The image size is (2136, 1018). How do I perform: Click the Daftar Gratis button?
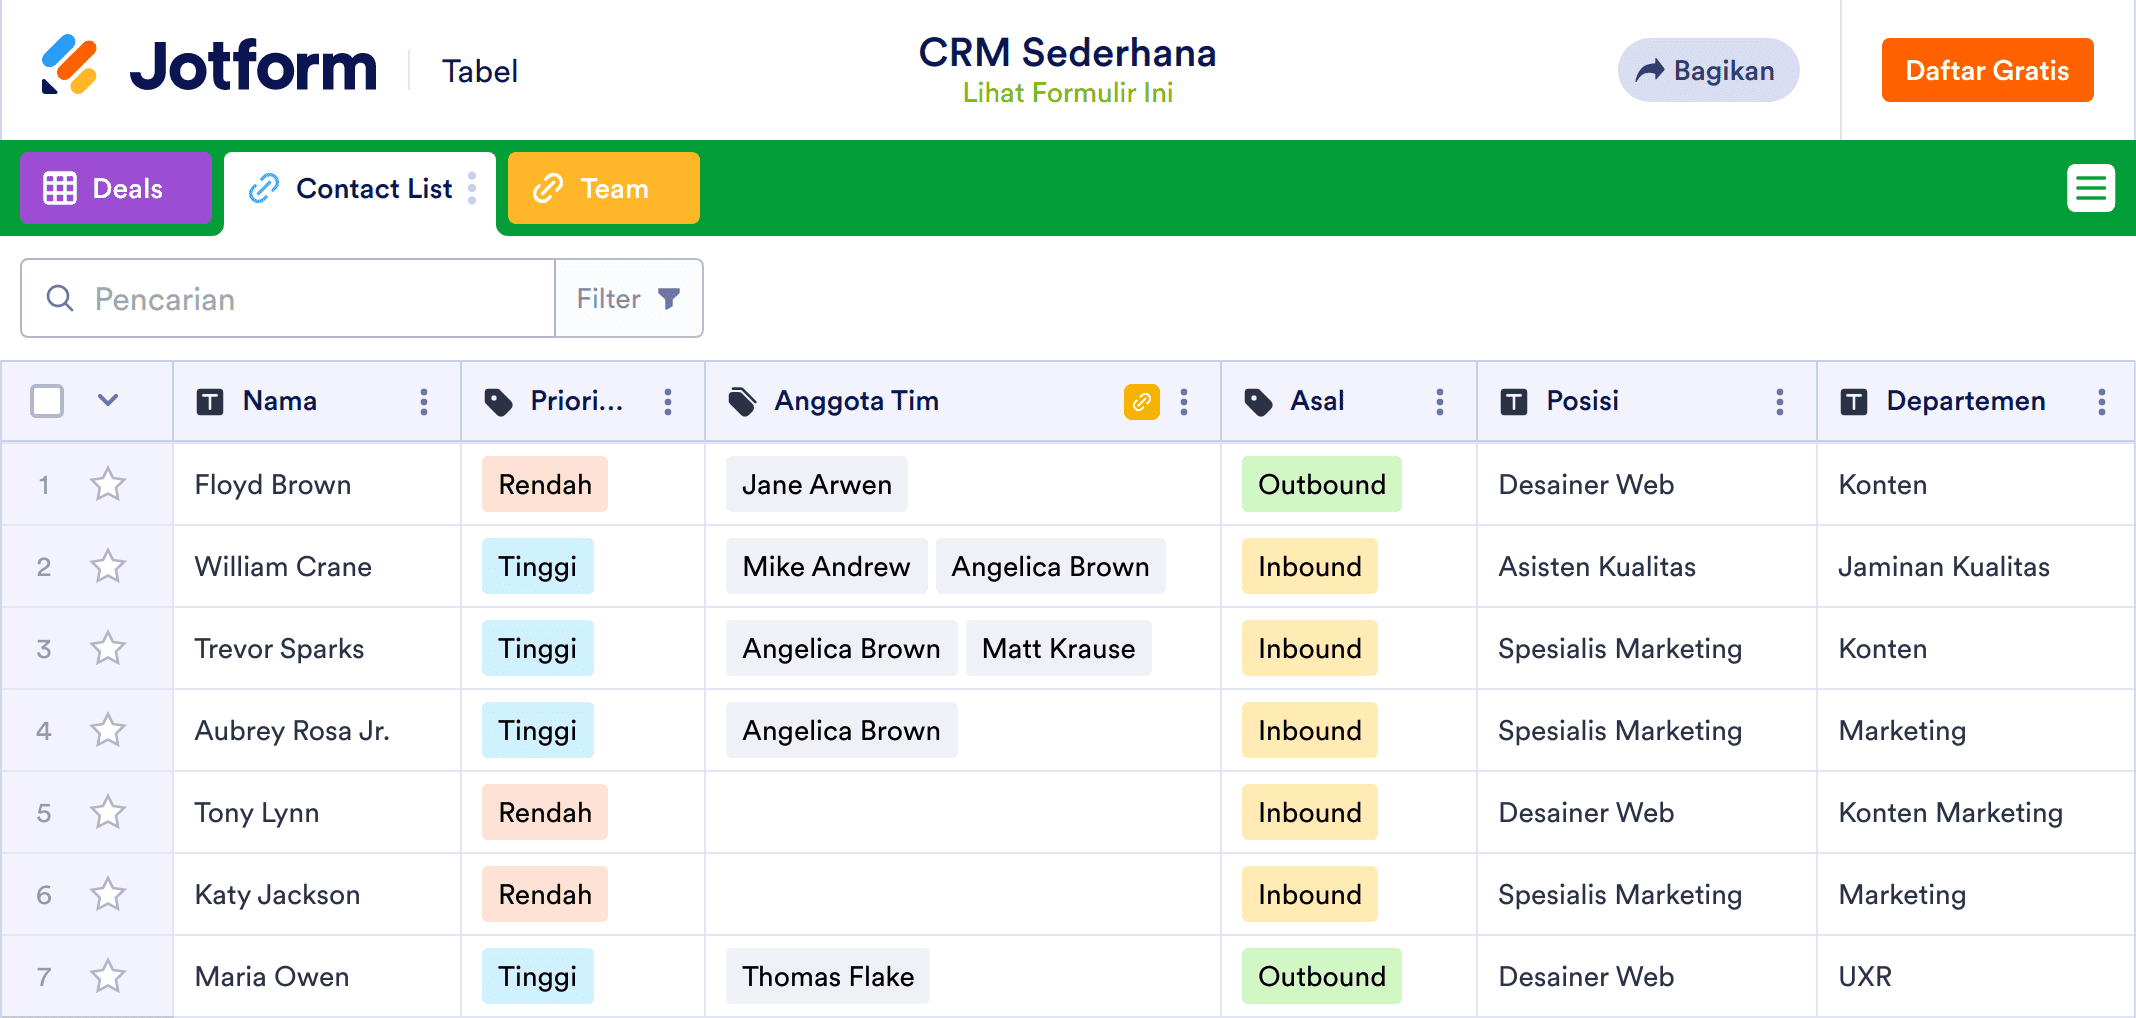click(x=1987, y=70)
